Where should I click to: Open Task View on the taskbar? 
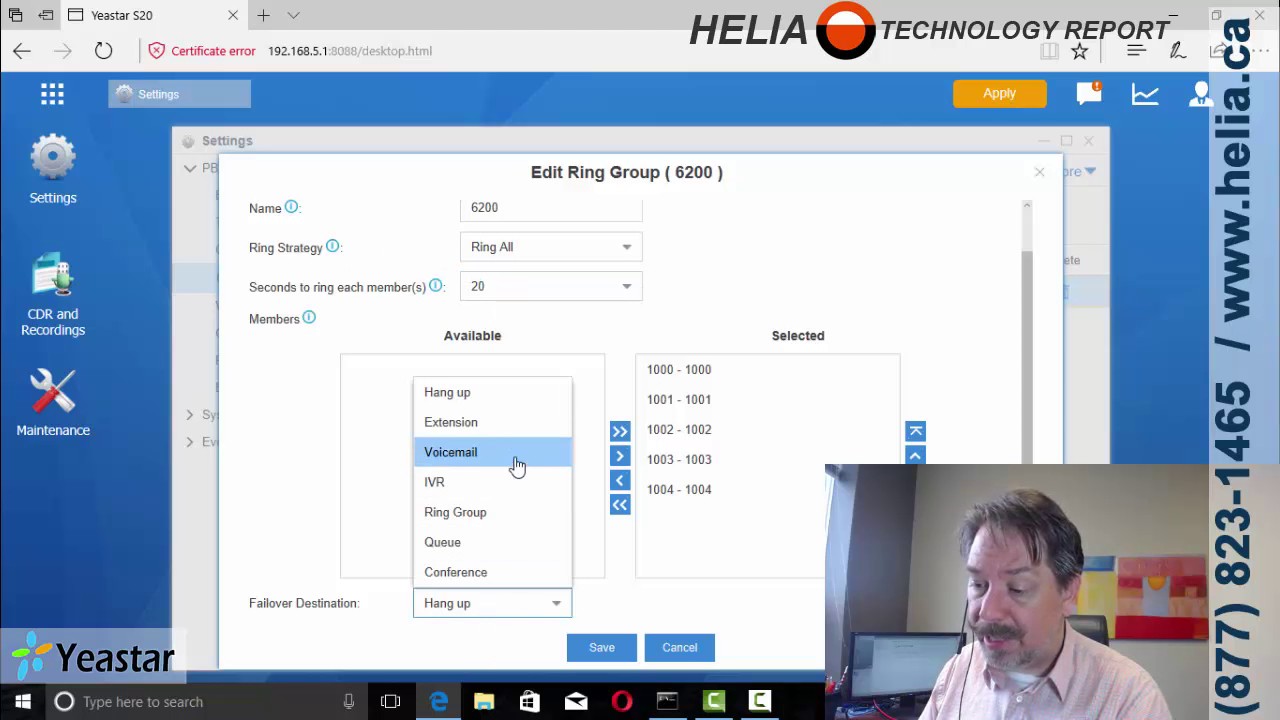(390, 702)
